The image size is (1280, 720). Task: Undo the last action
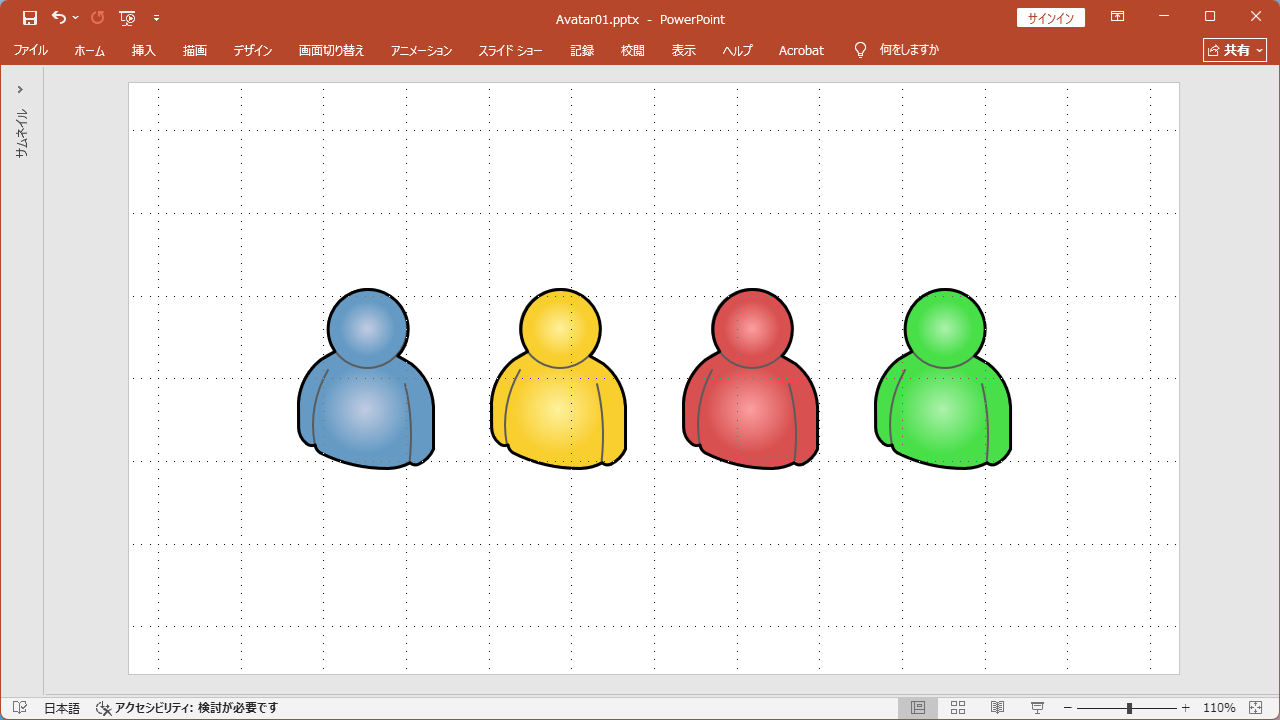coord(58,17)
